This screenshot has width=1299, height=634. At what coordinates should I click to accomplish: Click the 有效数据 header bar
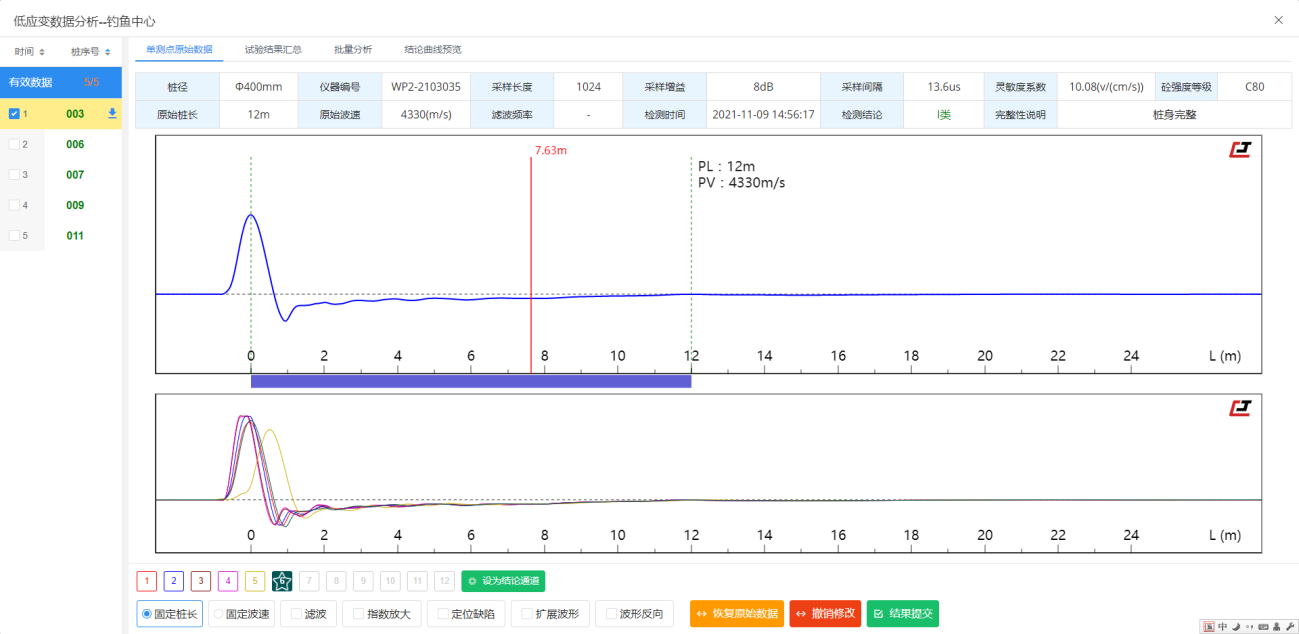pyautogui.click(x=61, y=82)
